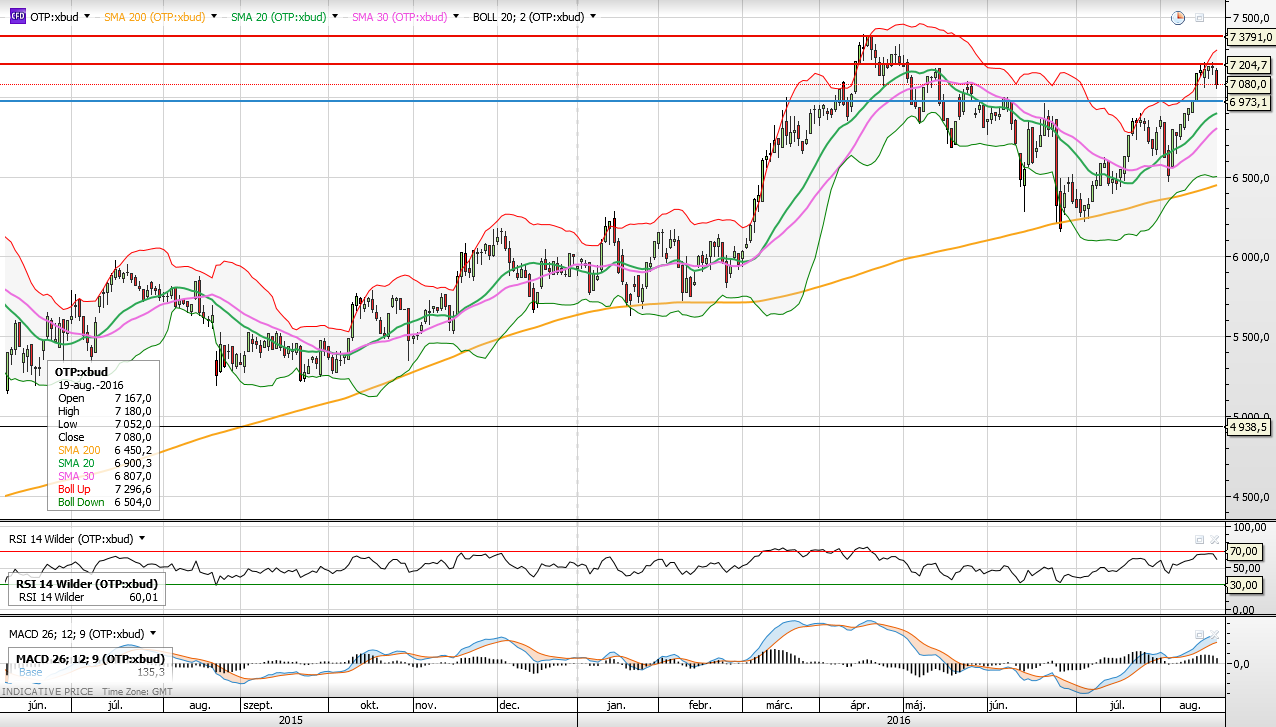
Task: Select the 7 3791,0 price level tag
Action: pyautogui.click(x=1251, y=37)
